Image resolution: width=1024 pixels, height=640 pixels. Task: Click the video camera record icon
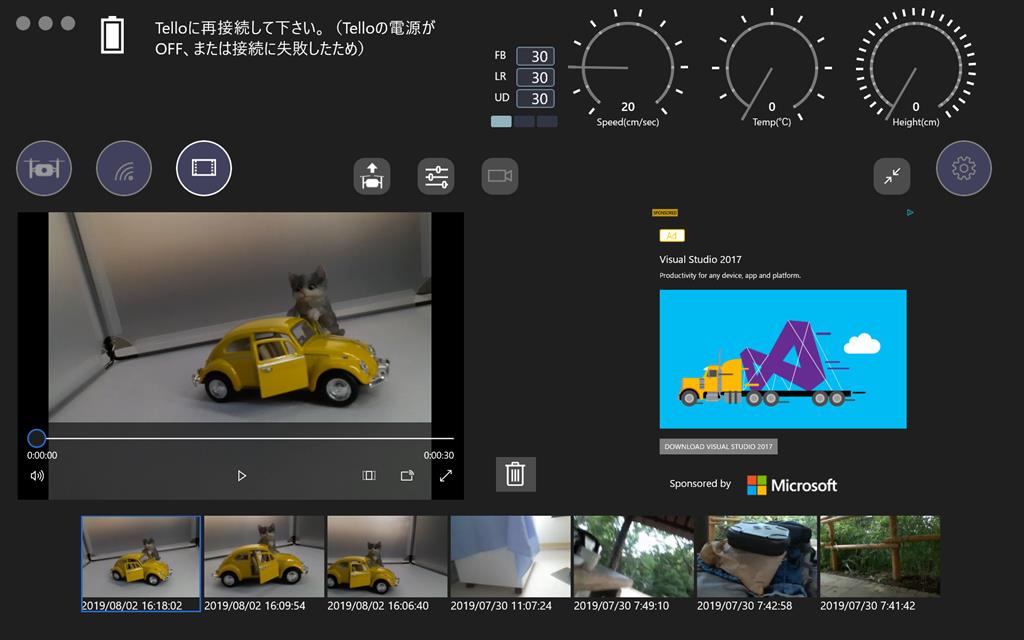click(x=500, y=177)
